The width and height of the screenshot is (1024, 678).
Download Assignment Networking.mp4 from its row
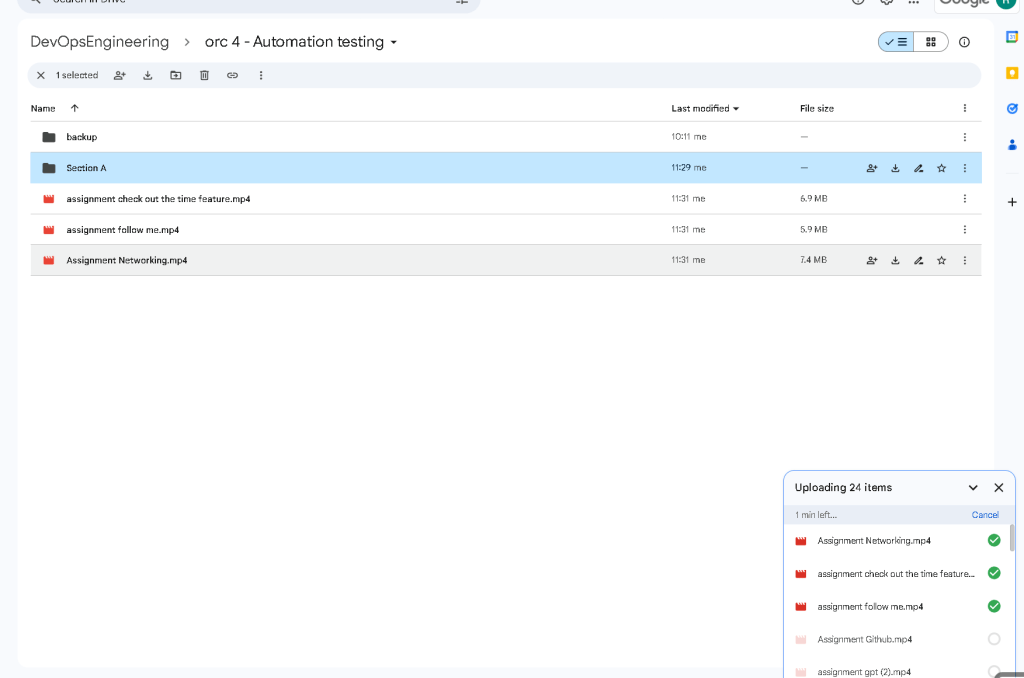[895, 261]
